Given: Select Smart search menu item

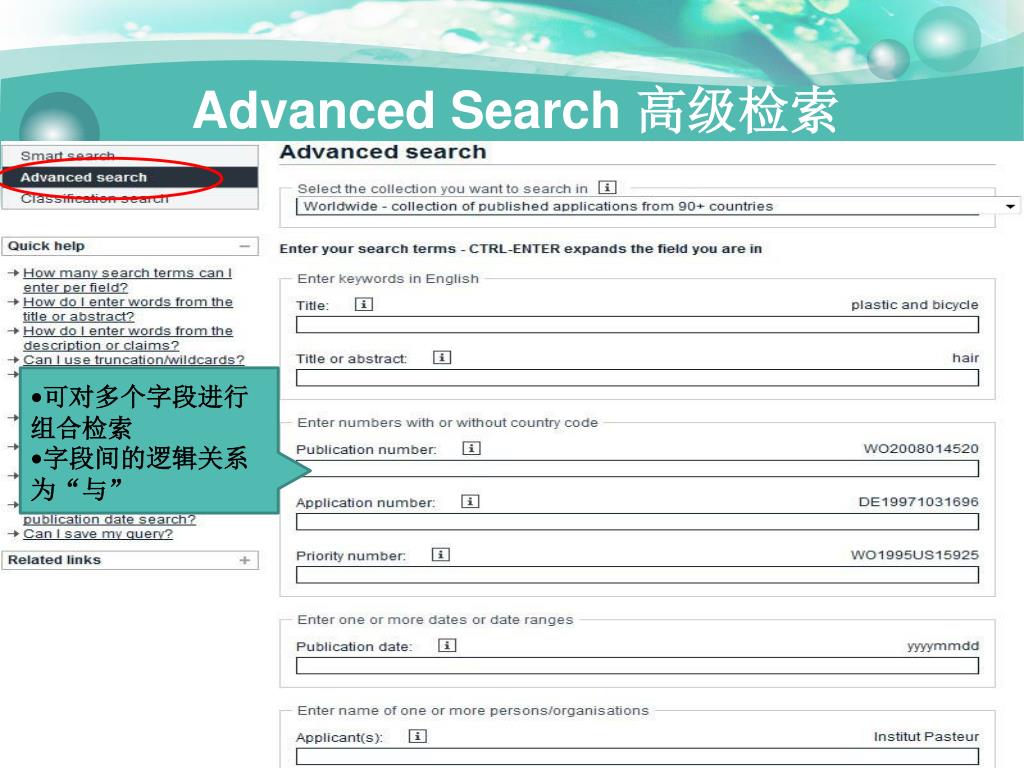Looking at the screenshot, I should point(129,156).
